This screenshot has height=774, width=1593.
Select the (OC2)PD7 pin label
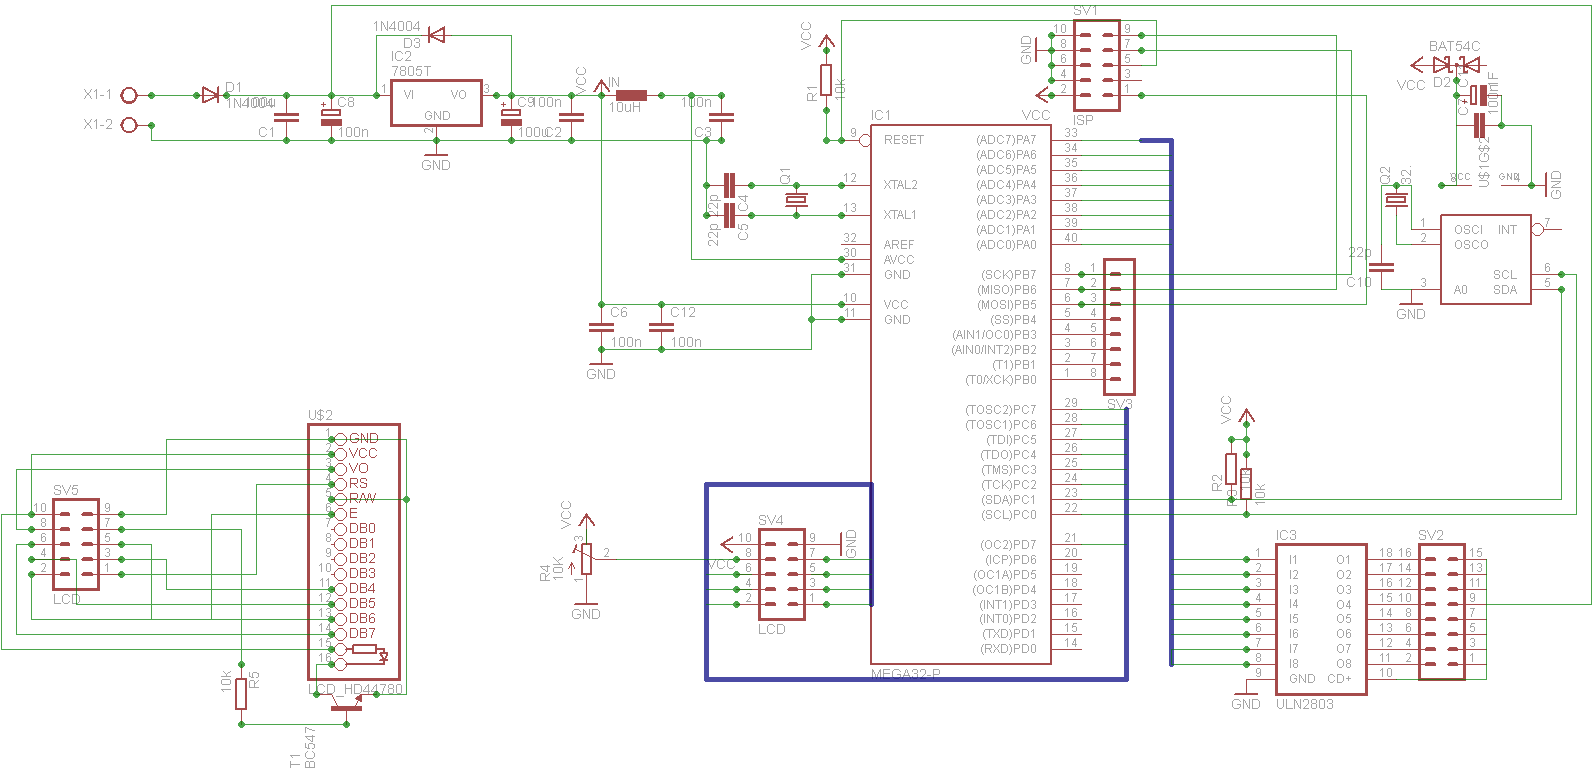[1009, 545]
